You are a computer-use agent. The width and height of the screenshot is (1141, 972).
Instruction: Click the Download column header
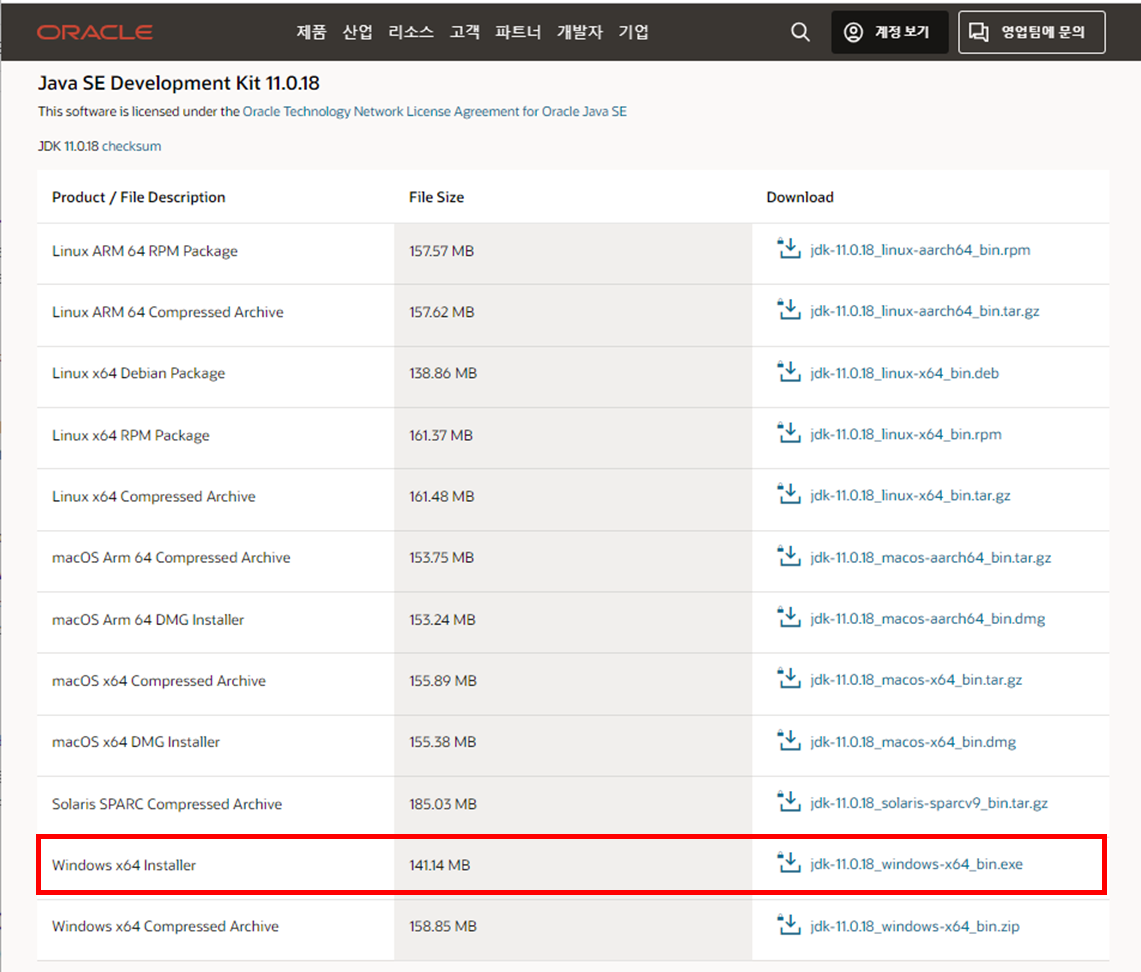coord(800,197)
